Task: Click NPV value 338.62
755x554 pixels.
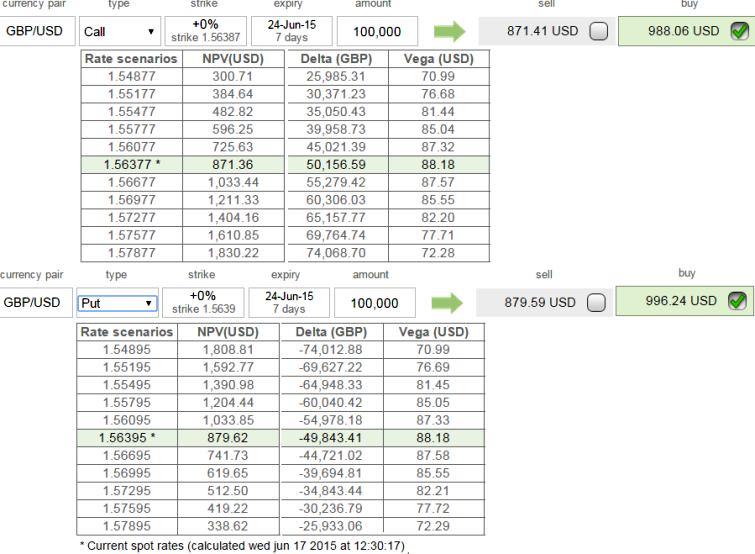Action: [228, 526]
